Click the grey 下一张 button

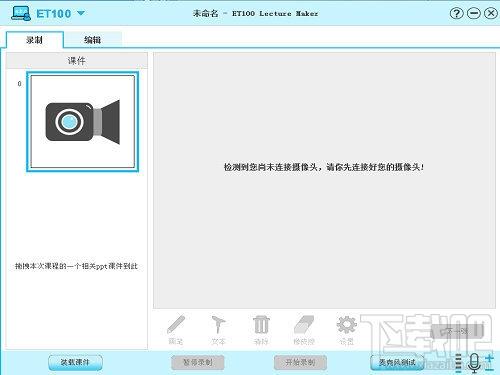[457, 331]
